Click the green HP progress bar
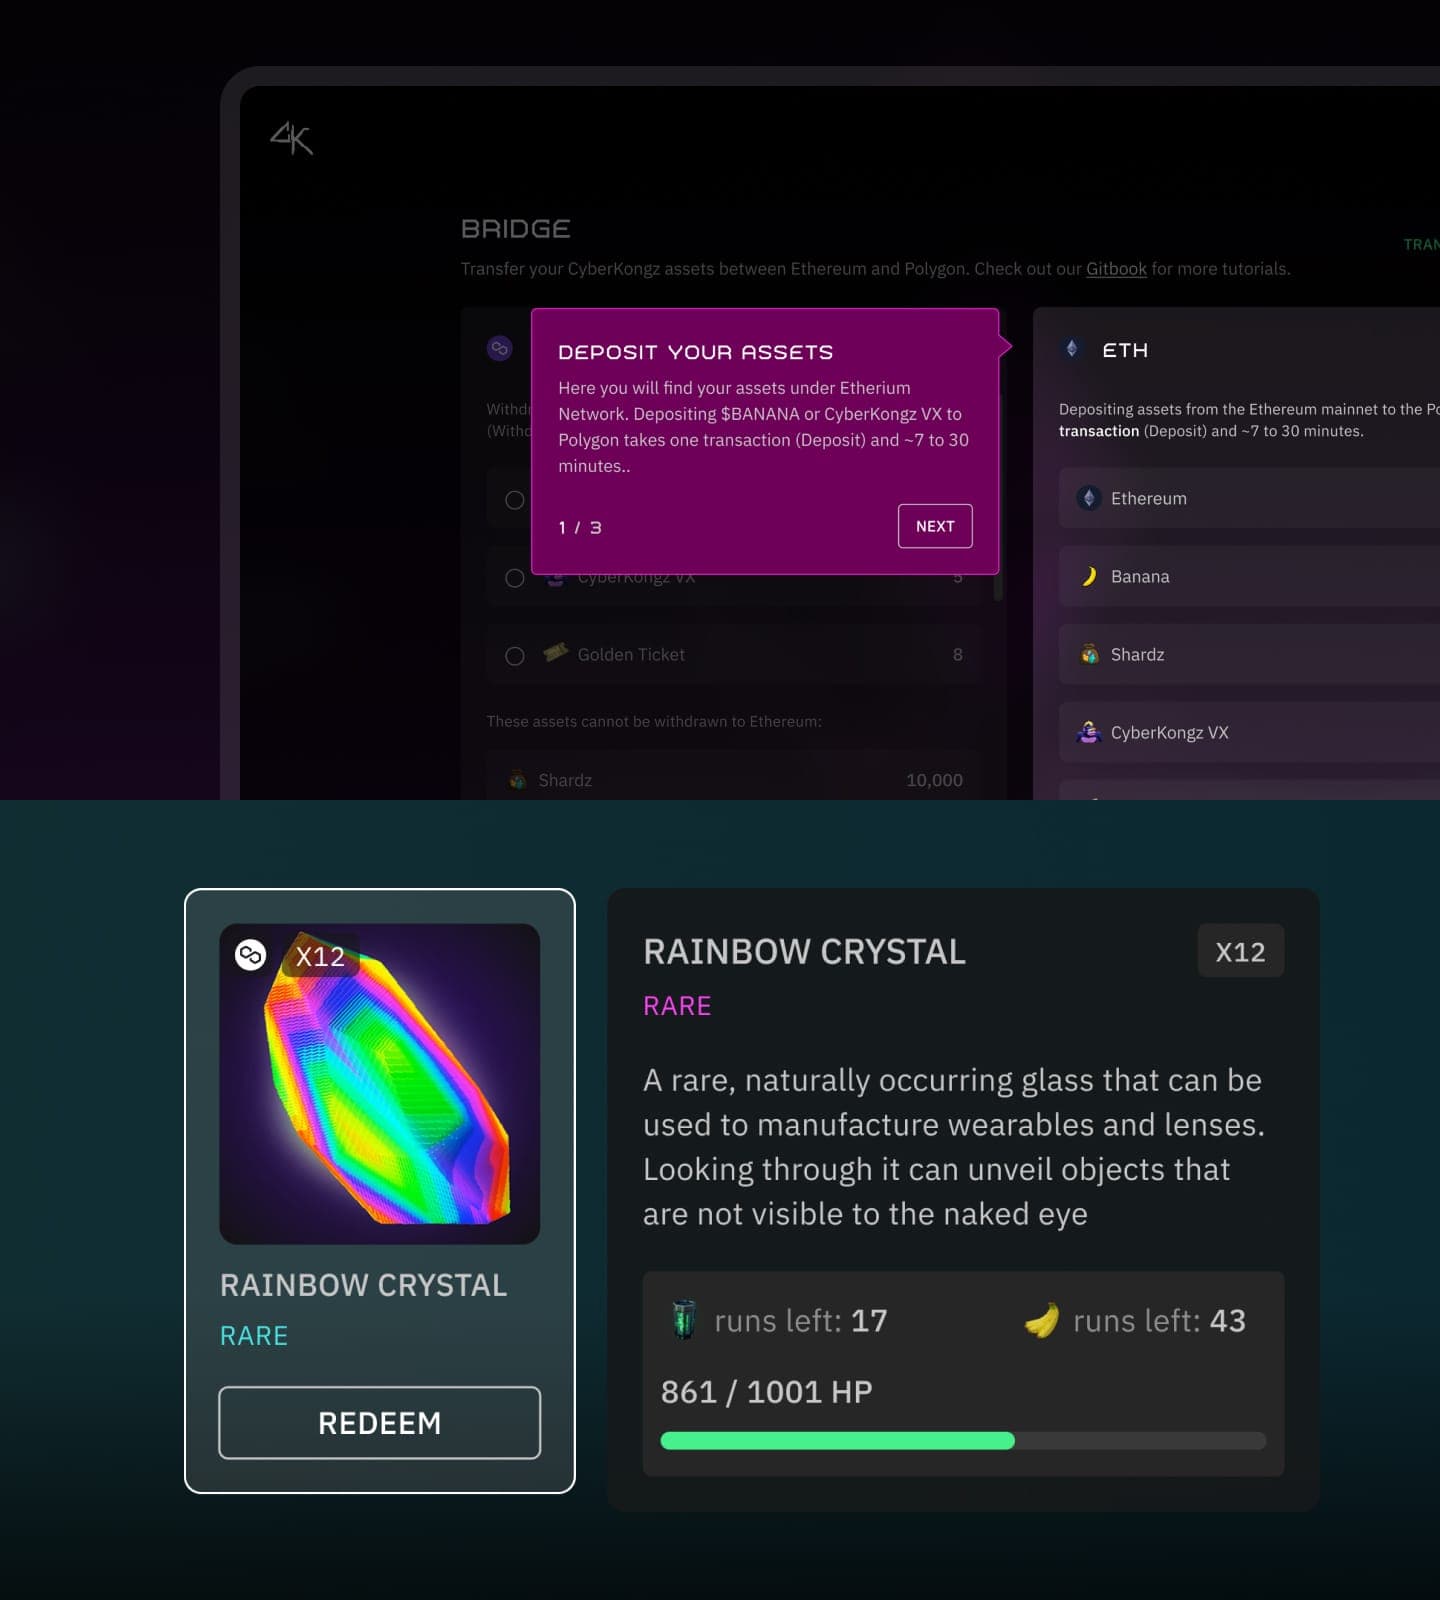The width and height of the screenshot is (1440, 1600). pos(837,1441)
